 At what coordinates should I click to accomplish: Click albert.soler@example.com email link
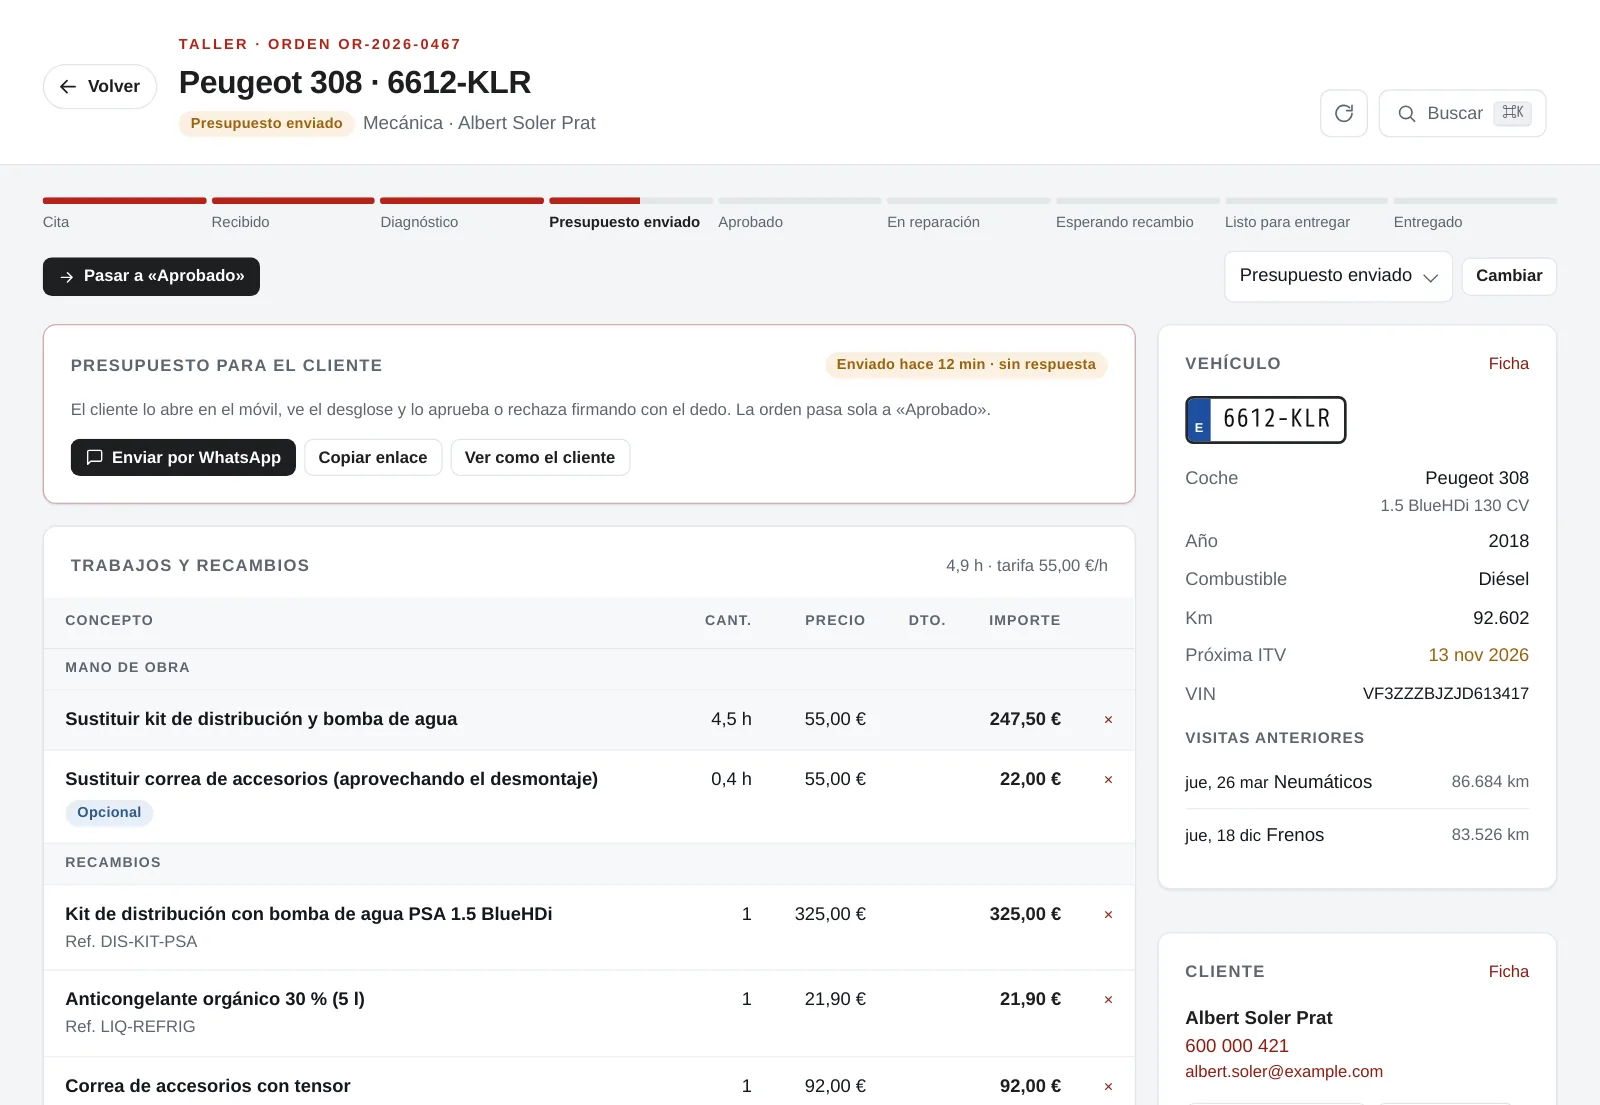click(1284, 1072)
